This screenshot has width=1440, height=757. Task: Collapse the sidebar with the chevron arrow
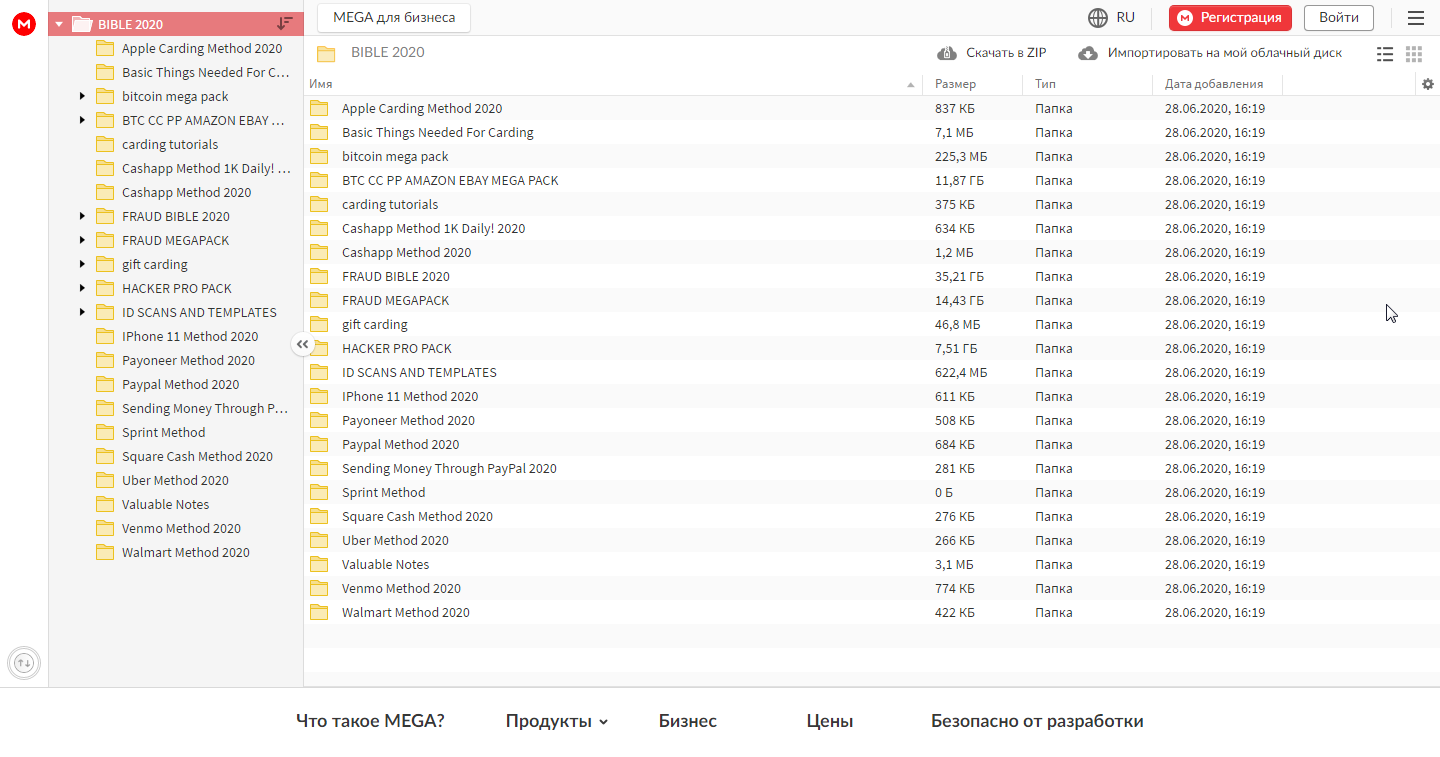[x=302, y=344]
